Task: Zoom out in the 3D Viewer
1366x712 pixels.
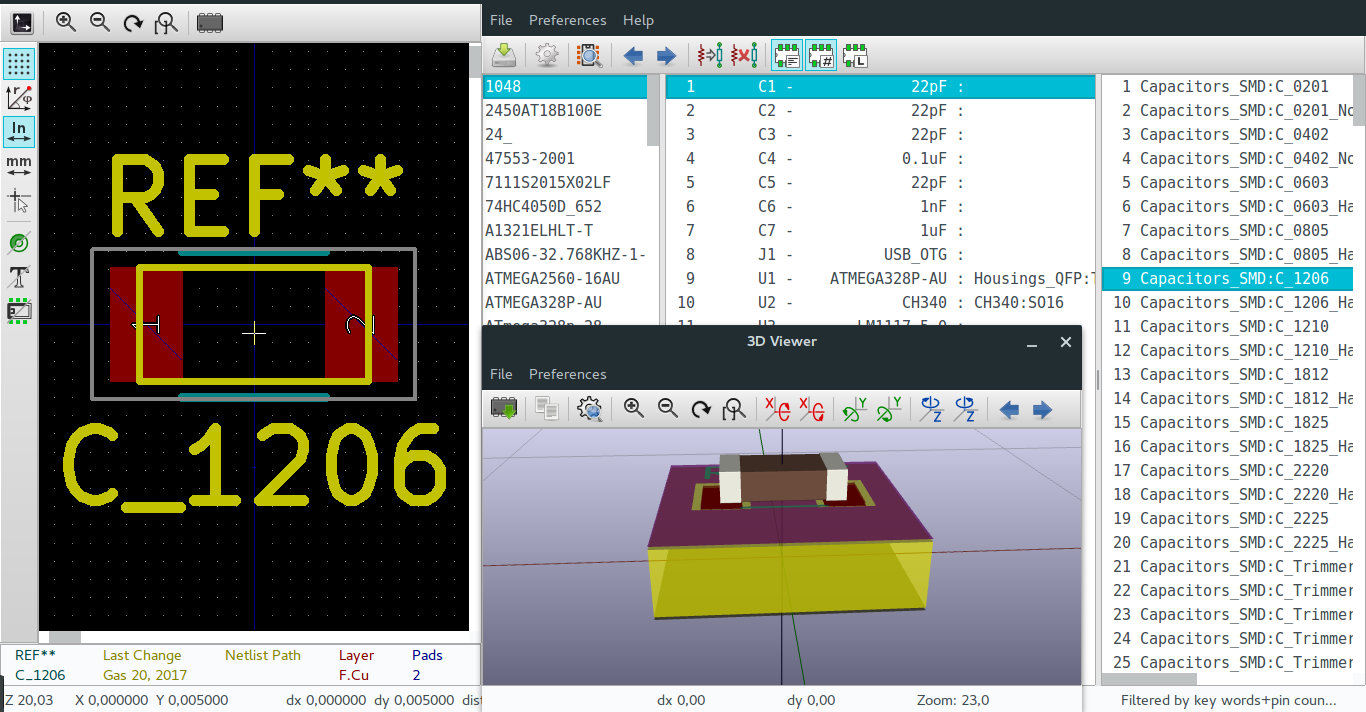Action: point(667,408)
